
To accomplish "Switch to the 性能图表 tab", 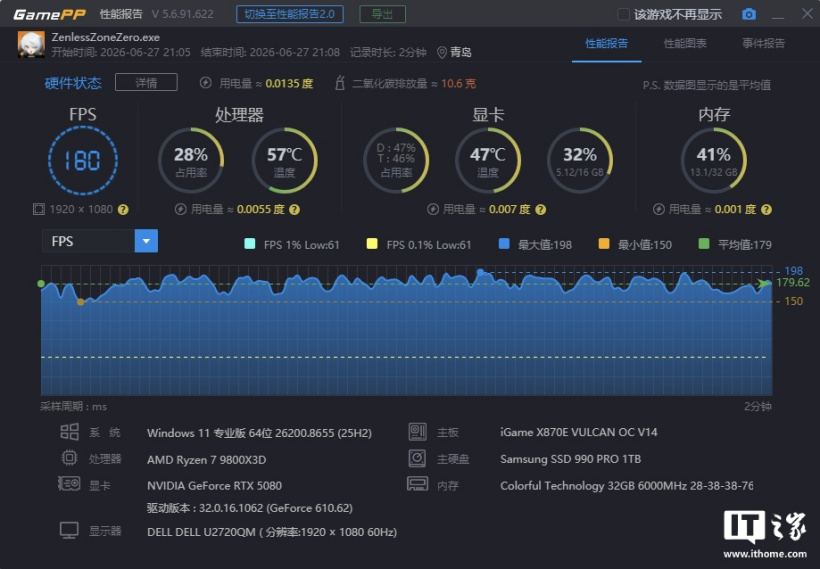I will (685, 43).
